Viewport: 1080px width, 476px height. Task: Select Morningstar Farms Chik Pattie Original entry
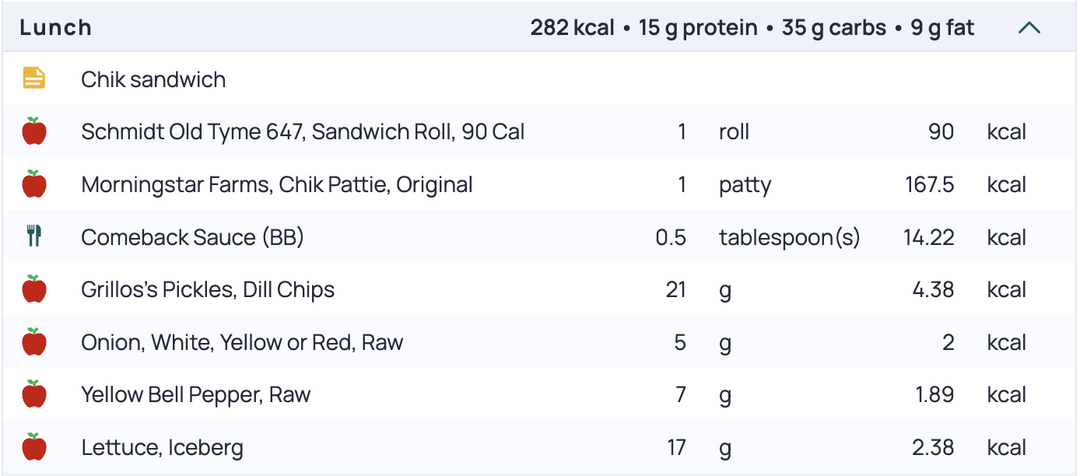click(540, 184)
